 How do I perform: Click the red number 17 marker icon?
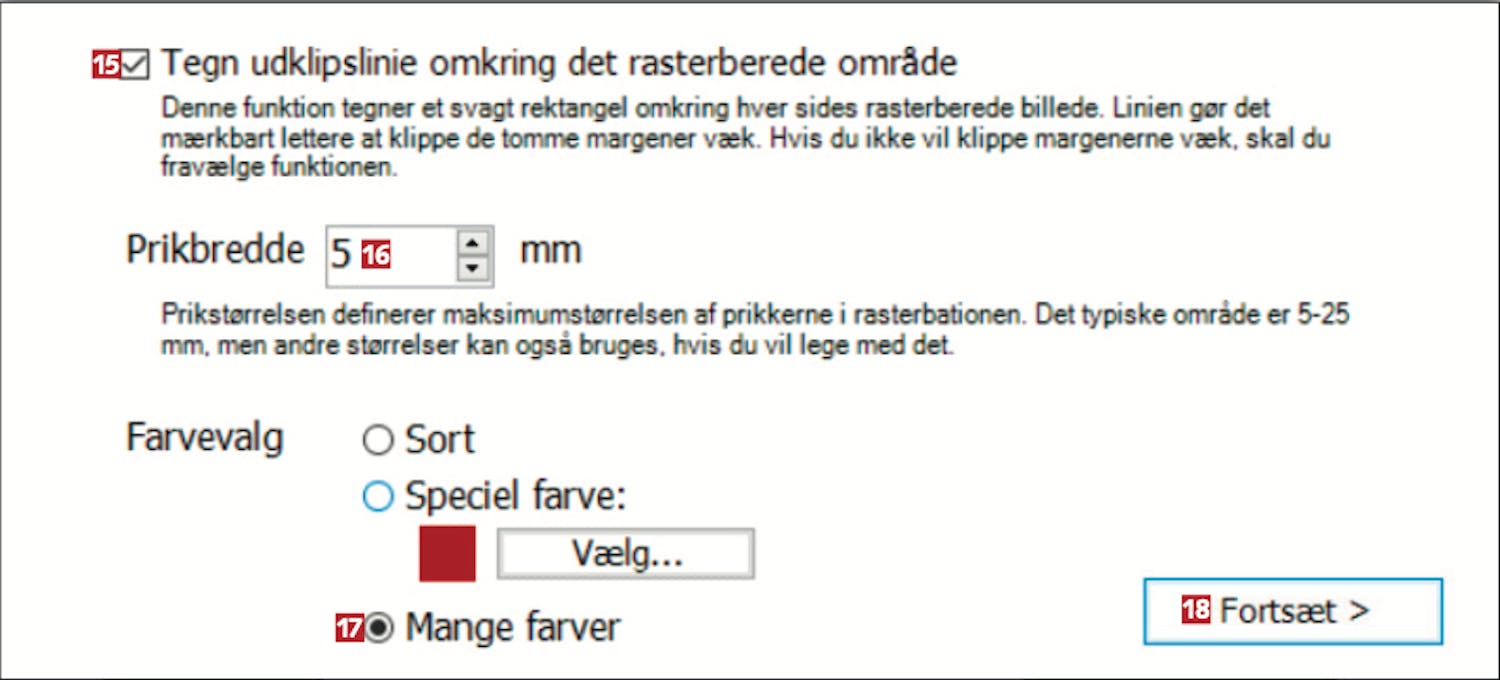tap(349, 628)
